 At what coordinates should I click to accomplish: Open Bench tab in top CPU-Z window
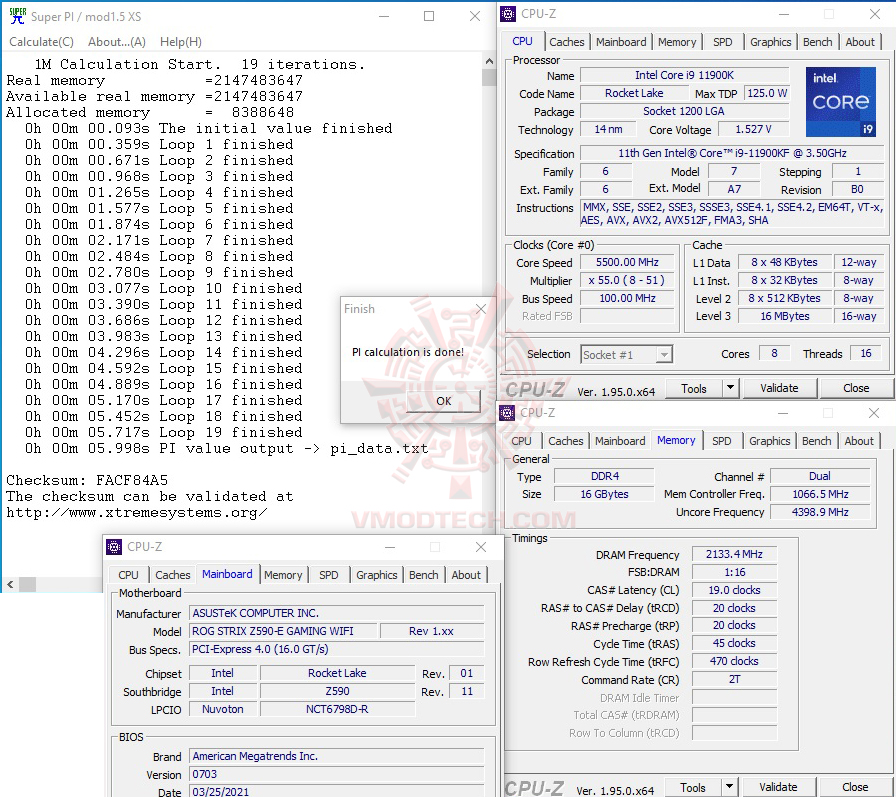point(817,42)
